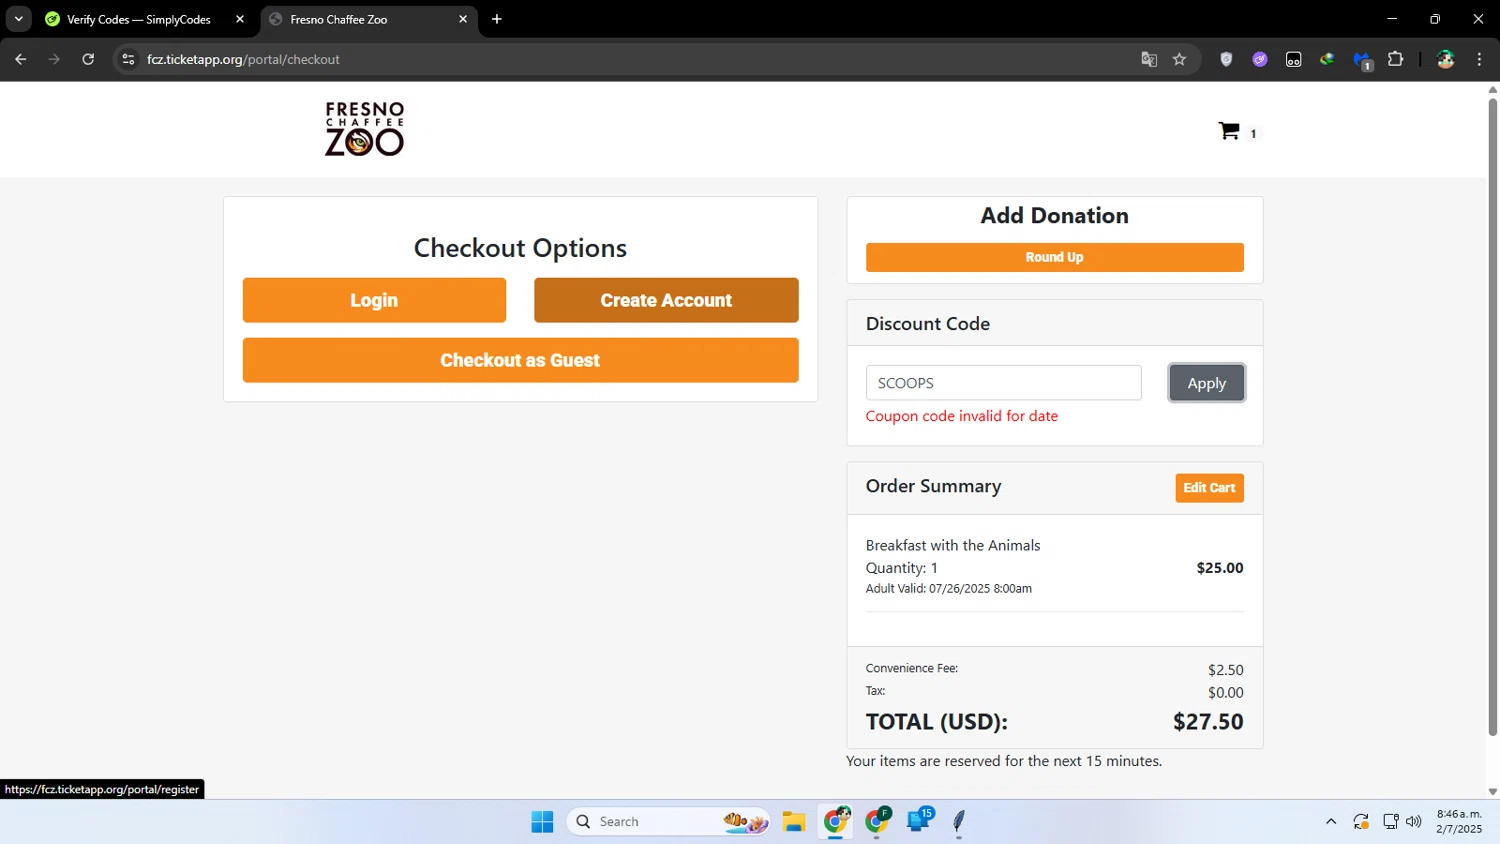Click the address bar URL
The image size is (1500, 844).
tap(243, 59)
